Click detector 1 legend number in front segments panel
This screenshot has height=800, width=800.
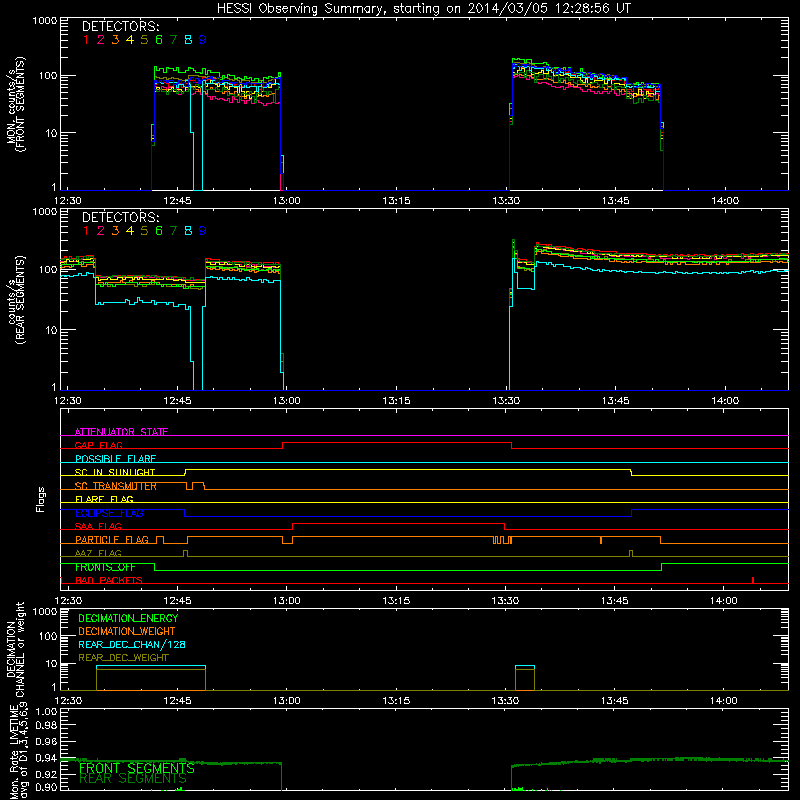pos(86,40)
